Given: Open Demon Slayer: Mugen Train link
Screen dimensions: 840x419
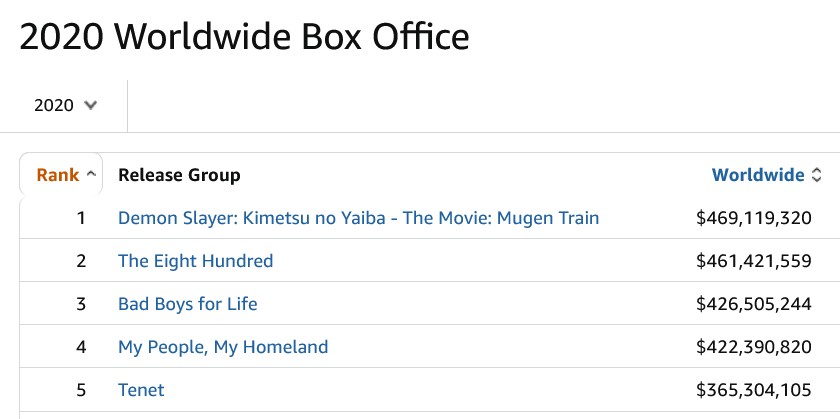Looking at the screenshot, I should click(358, 217).
